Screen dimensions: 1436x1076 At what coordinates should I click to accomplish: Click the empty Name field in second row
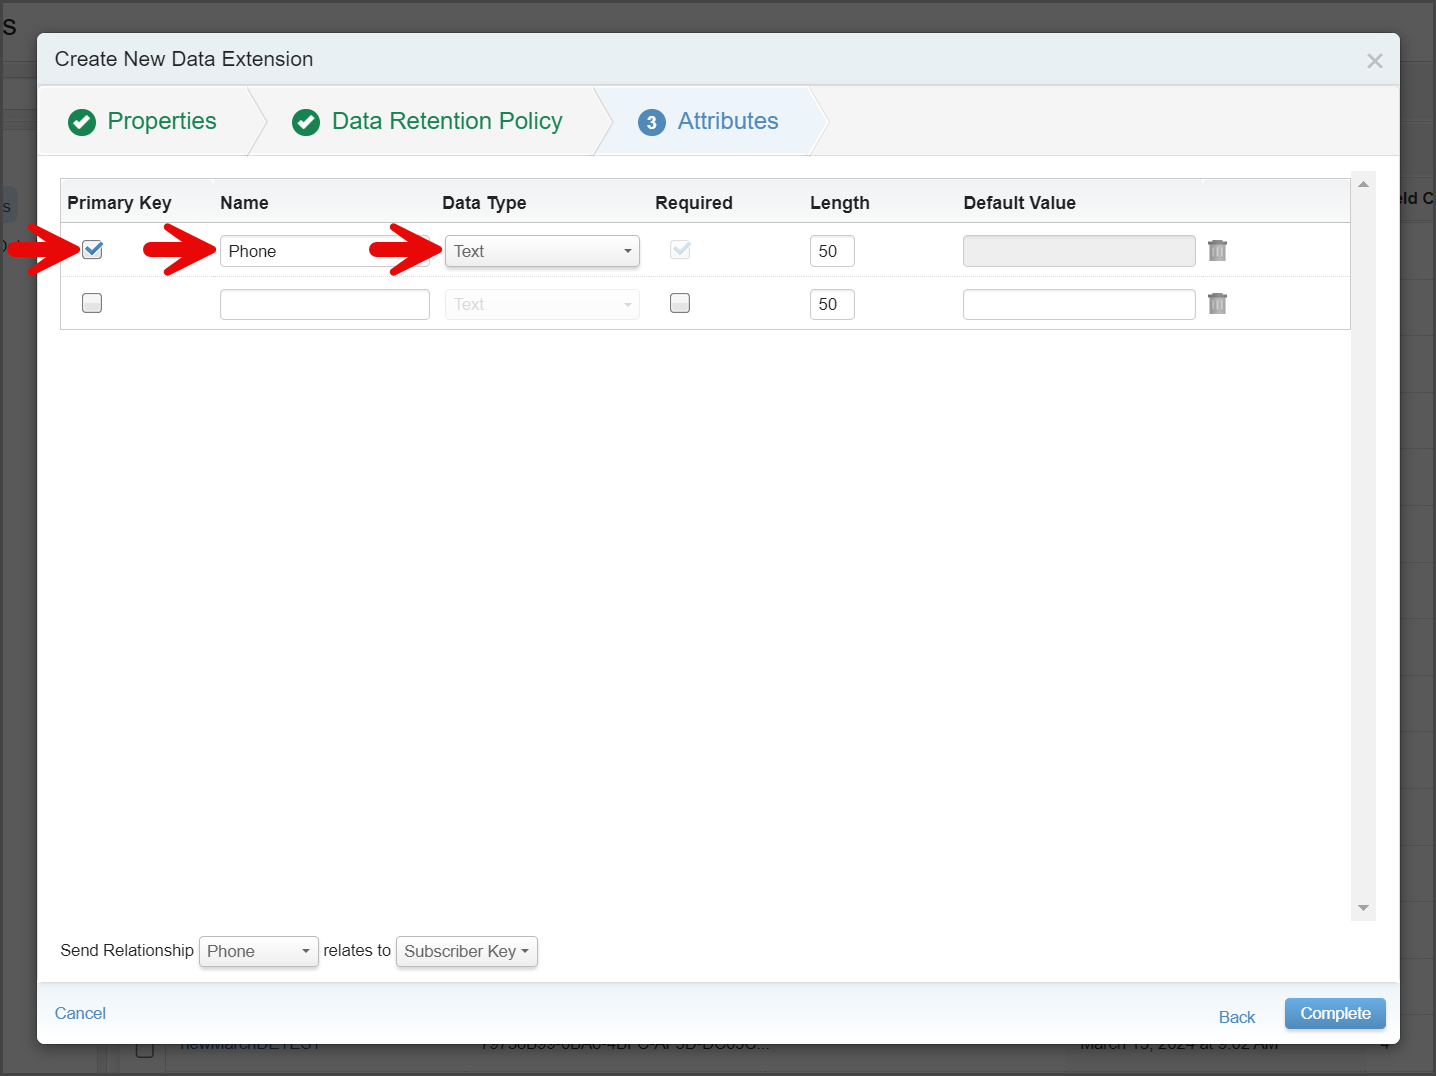pos(325,304)
